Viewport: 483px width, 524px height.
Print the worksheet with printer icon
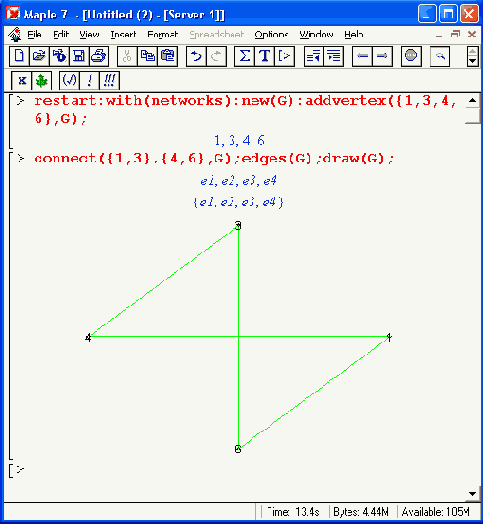[99, 56]
